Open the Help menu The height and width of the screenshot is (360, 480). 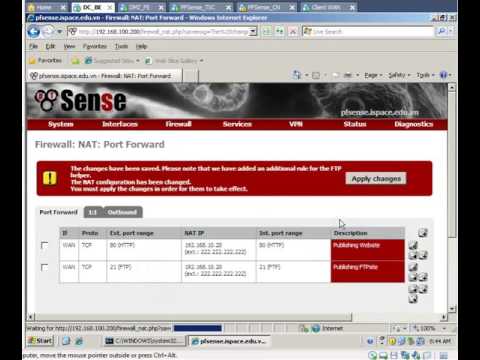tap(141, 46)
